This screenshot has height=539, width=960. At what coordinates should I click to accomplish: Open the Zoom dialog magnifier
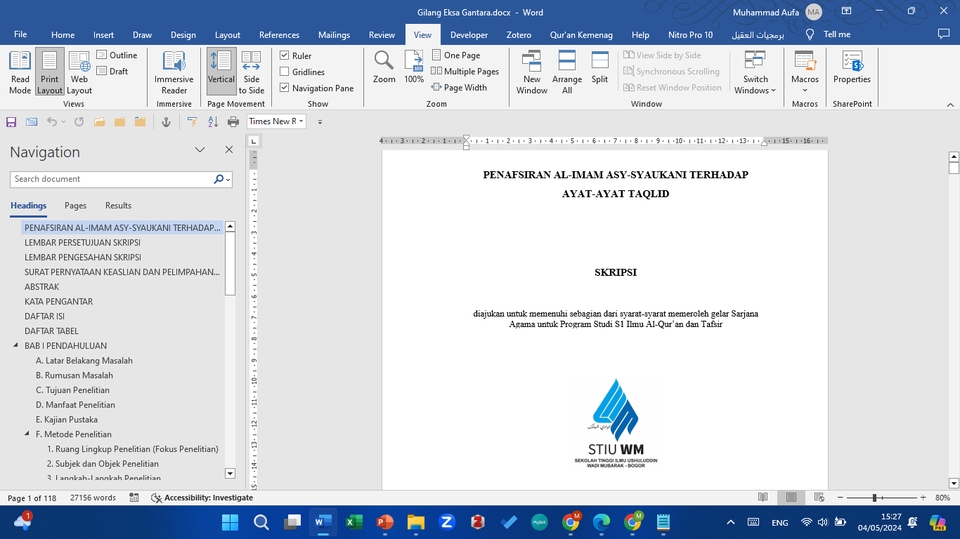[384, 67]
